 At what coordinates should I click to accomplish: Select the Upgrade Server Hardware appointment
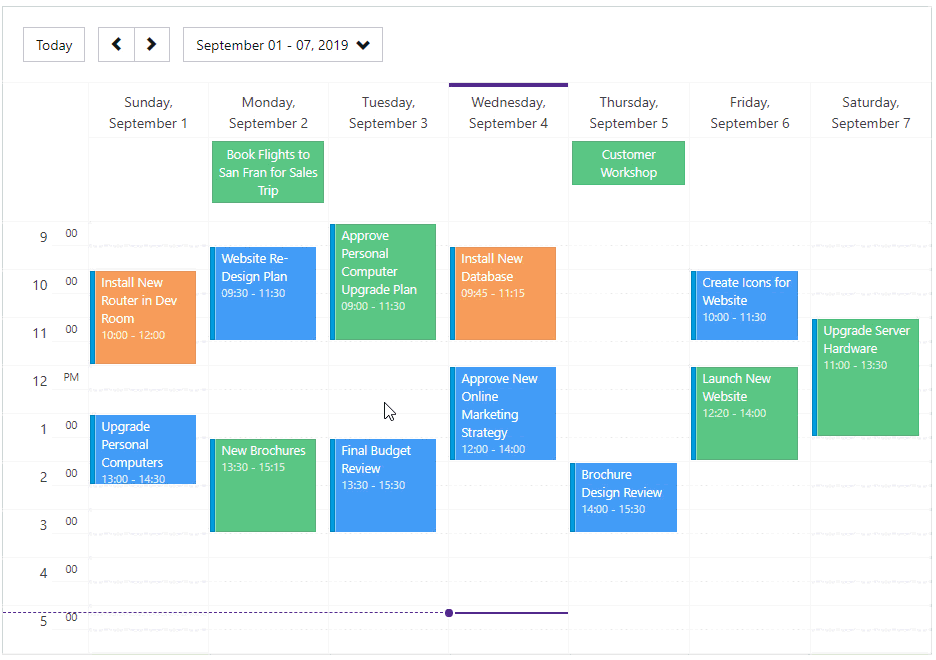(x=867, y=377)
